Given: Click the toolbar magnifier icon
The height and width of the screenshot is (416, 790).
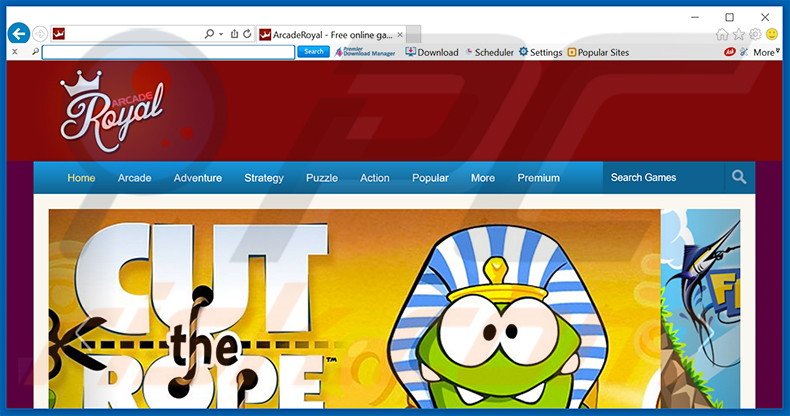Looking at the screenshot, I should click(35, 52).
